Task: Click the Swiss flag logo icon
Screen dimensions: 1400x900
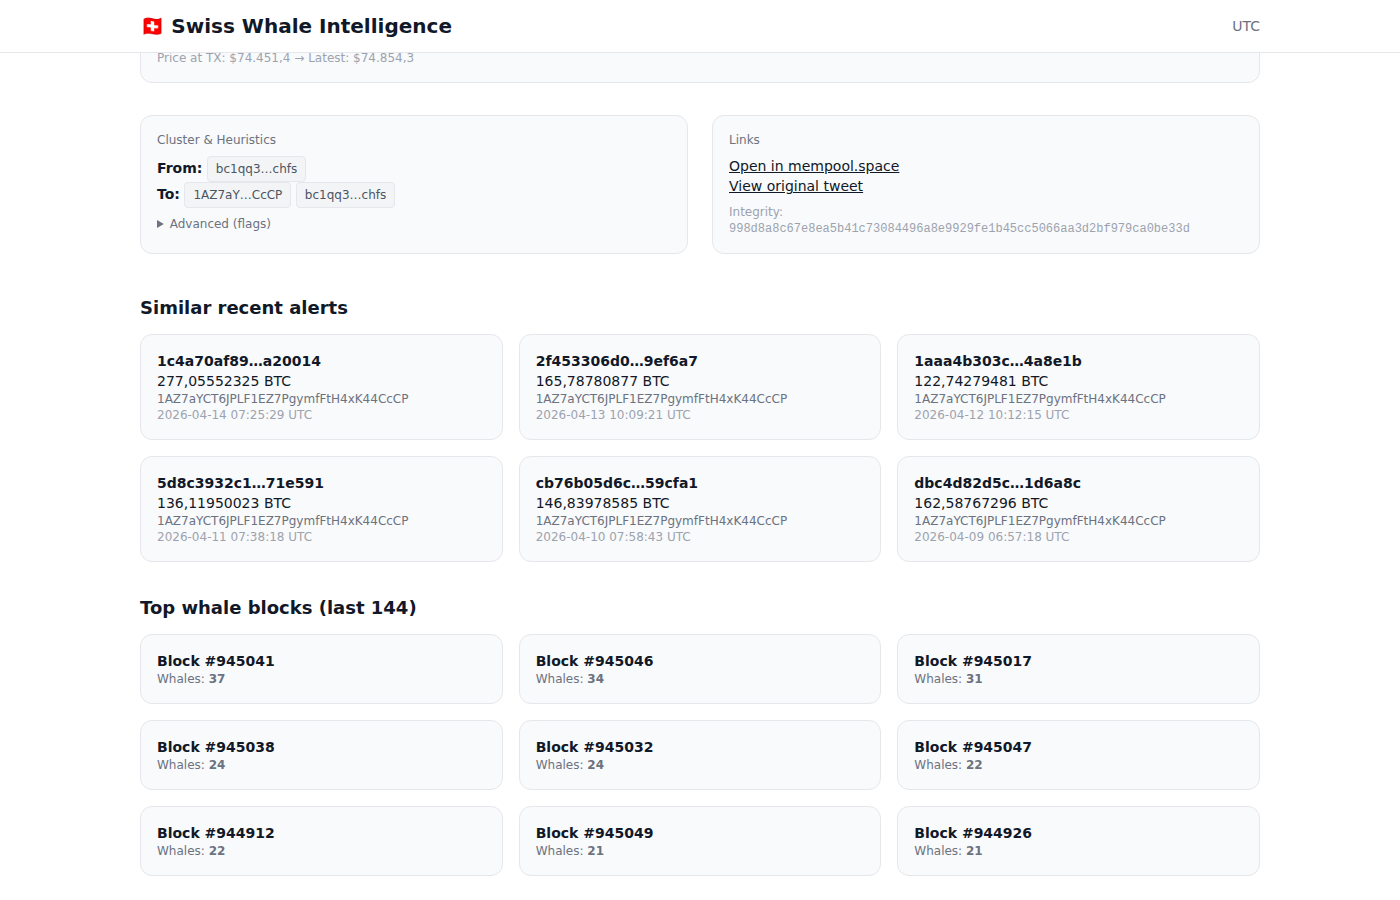Action: click(x=152, y=26)
